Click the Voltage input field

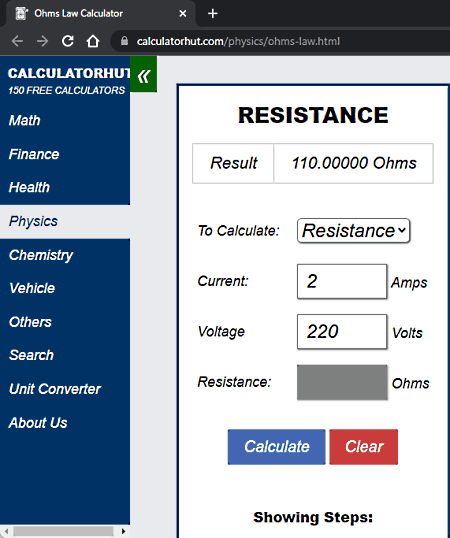342,331
